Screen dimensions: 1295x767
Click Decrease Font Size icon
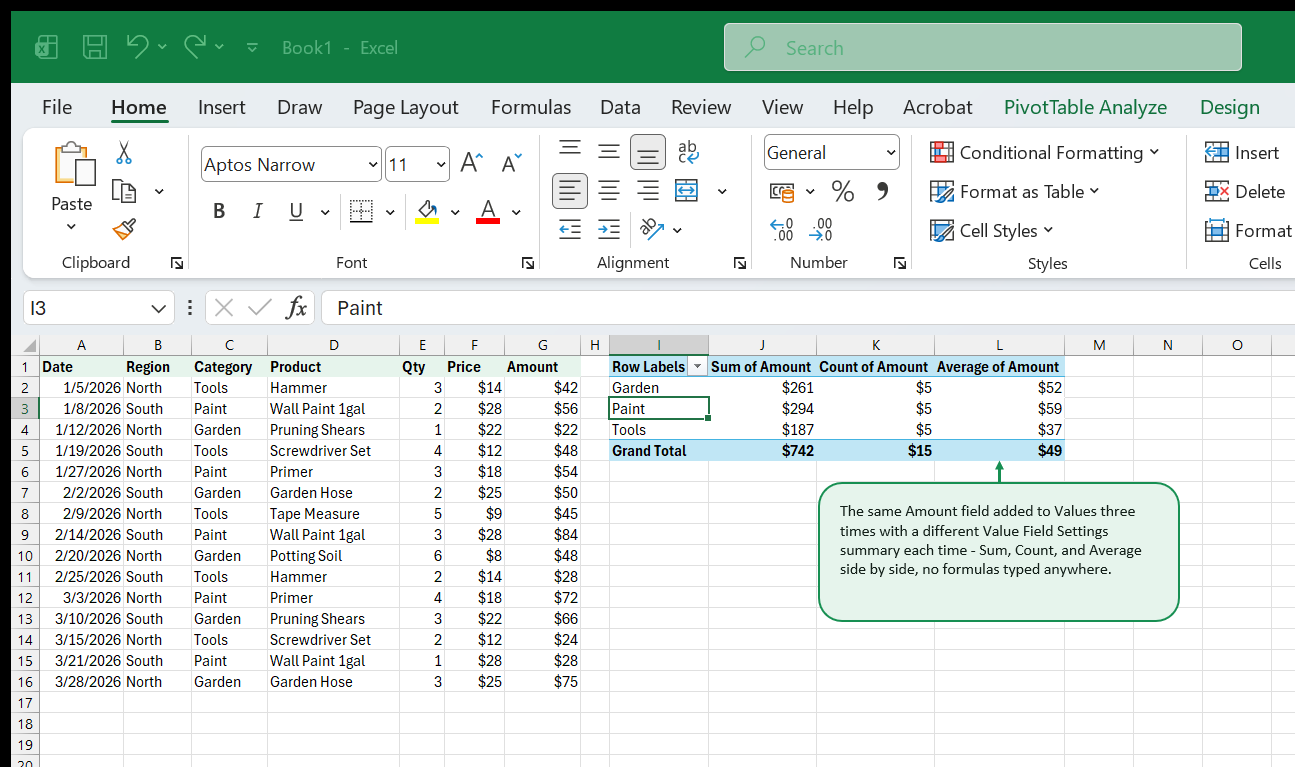[x=511, y=164]
